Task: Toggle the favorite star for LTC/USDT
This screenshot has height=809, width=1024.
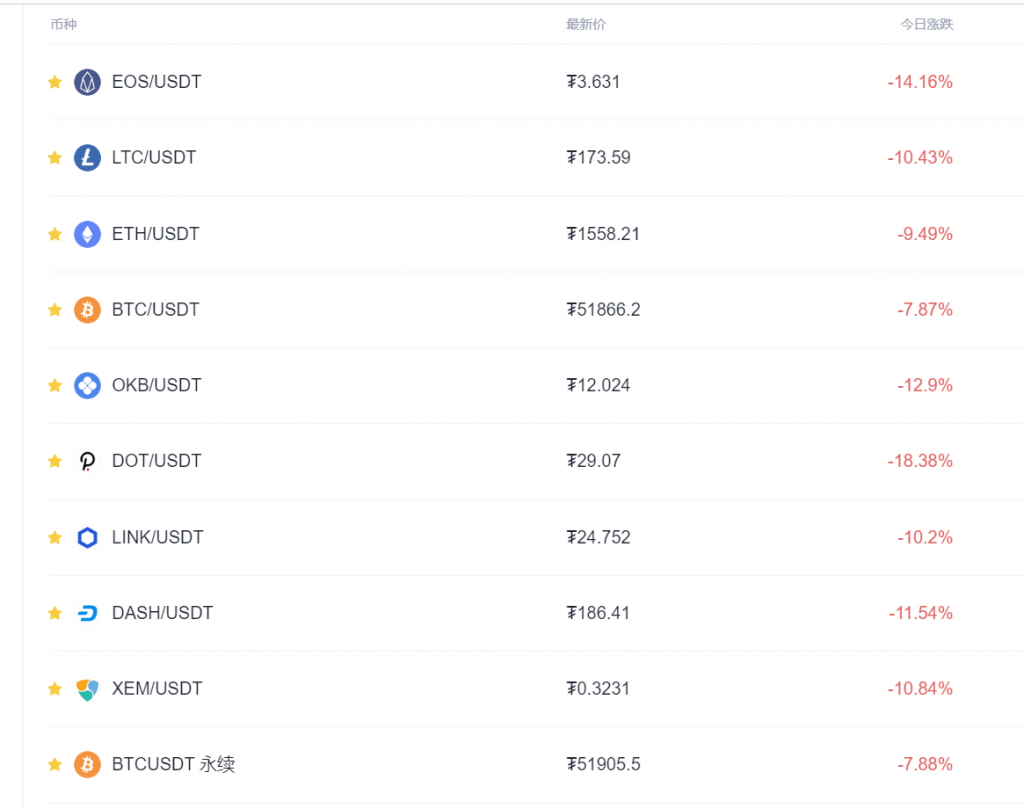Action: (x=55, y=158)
